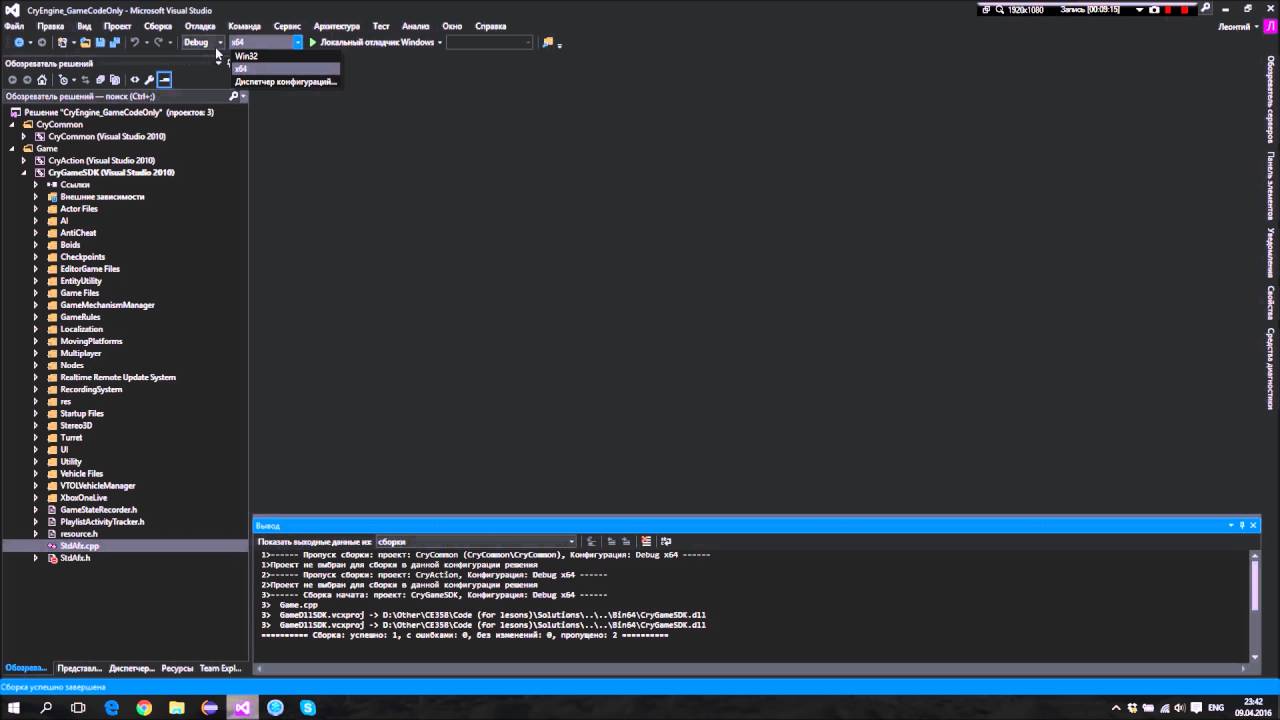Expand the Actor Files folder
Viewport: 1280px width, 720px height.
click(36, 209)
